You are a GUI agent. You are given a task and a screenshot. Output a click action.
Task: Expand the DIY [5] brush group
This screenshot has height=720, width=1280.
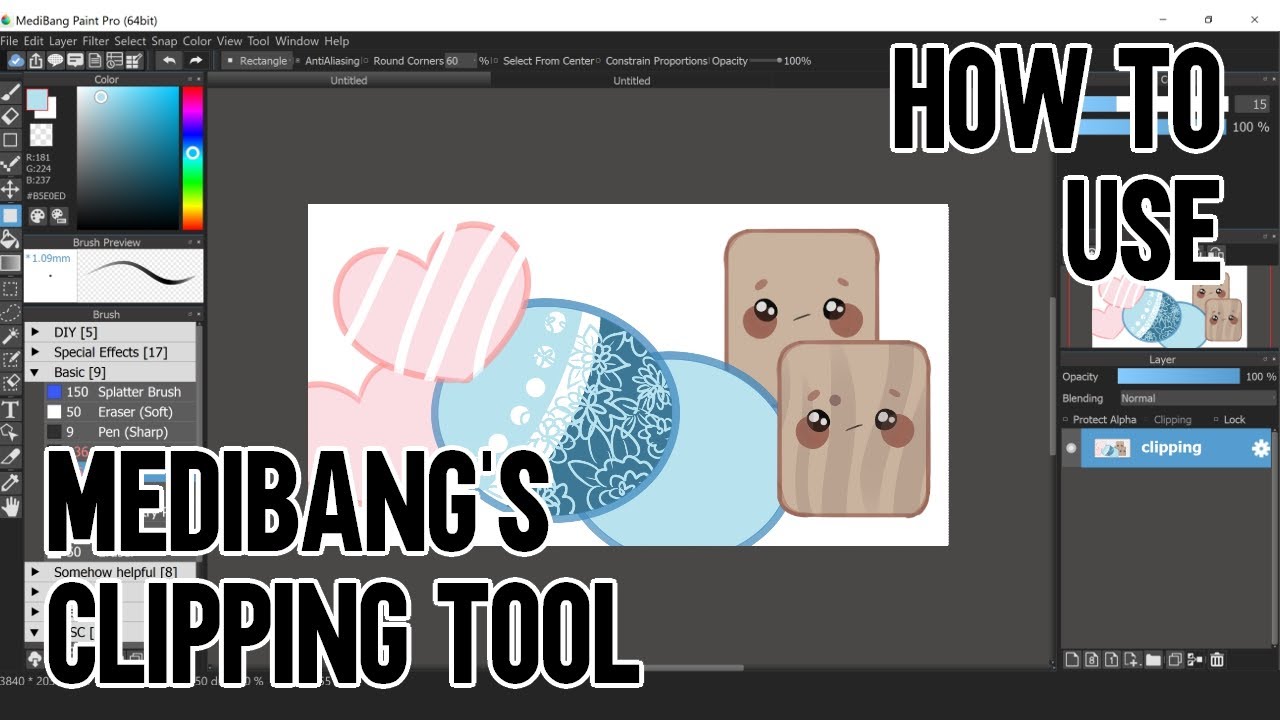click(x=35, y=332)
